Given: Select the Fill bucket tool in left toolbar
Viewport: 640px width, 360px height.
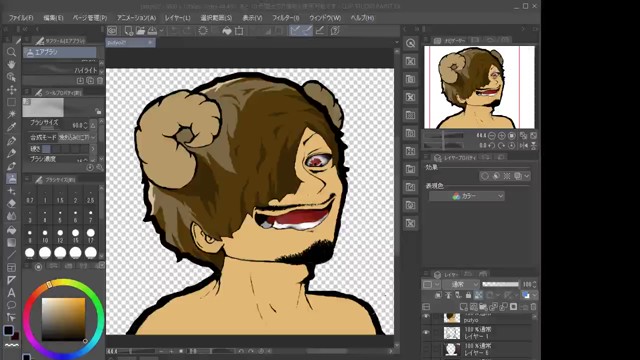Looking at the screenshot, I should point(11,230).
